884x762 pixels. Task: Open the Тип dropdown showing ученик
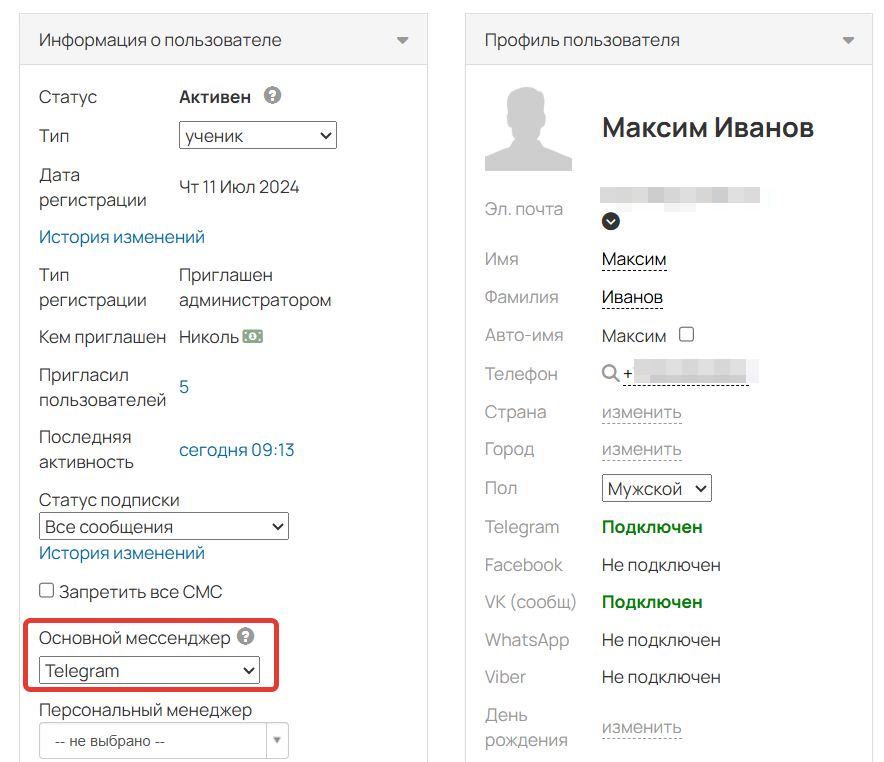(257, 135)
